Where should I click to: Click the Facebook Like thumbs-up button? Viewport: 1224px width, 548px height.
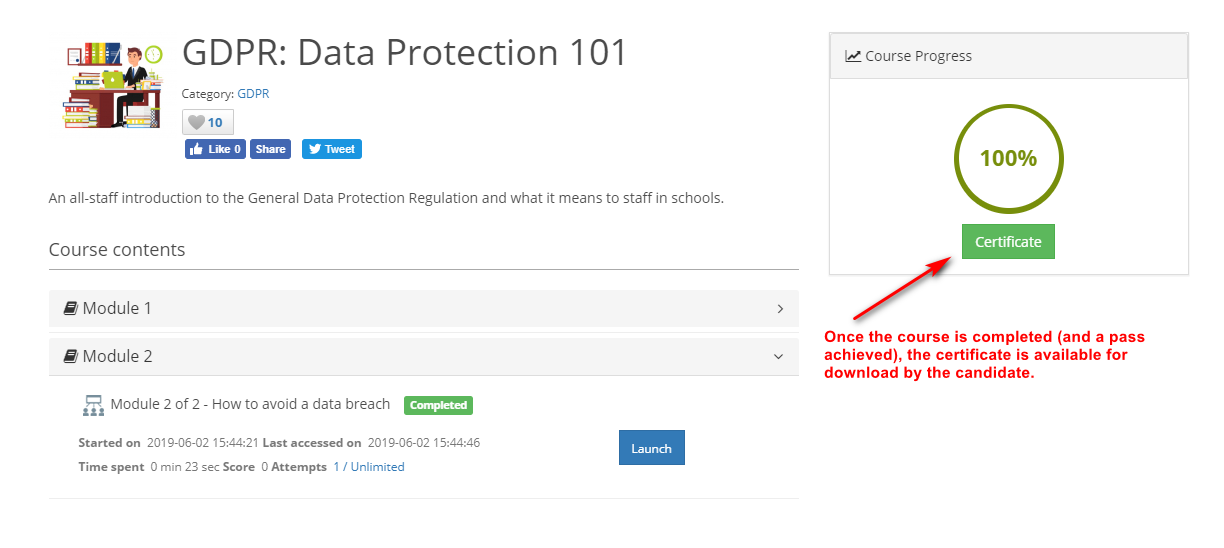tap(215, 149)
